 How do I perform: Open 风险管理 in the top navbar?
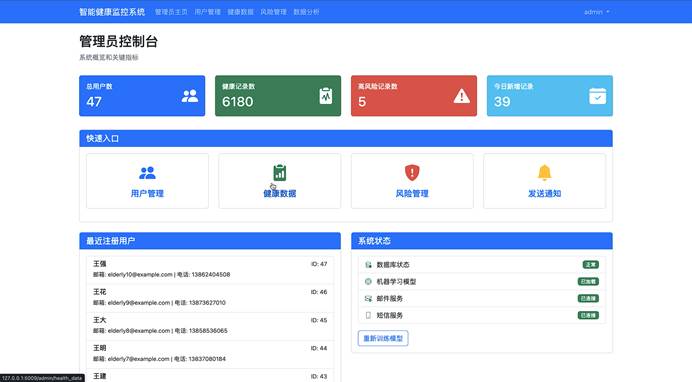273,12
